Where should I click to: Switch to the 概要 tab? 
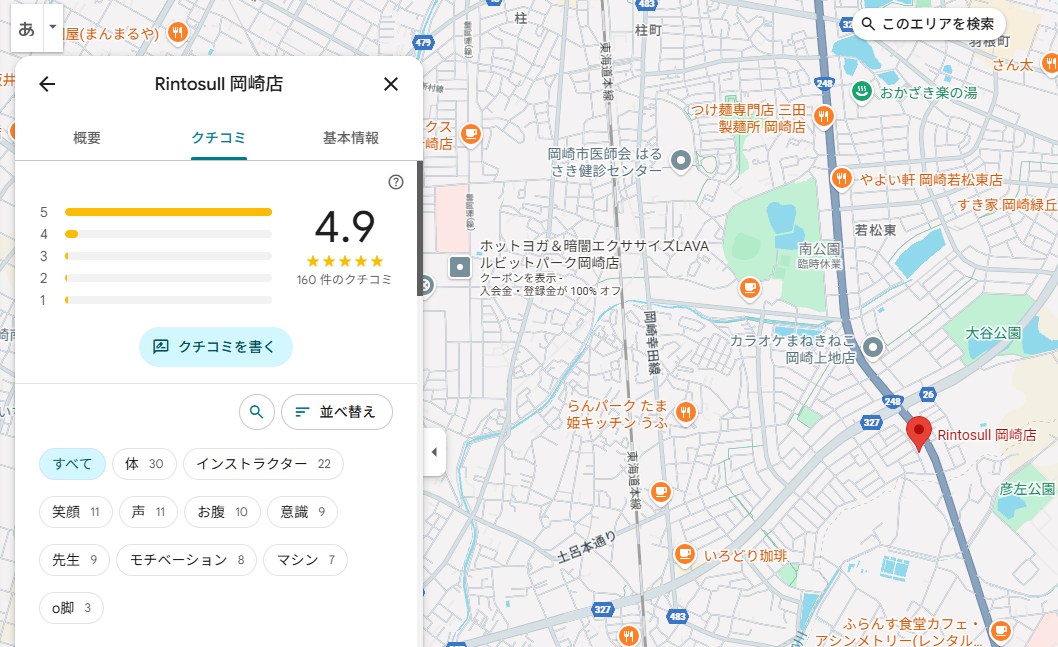click(x=87, y=138)
